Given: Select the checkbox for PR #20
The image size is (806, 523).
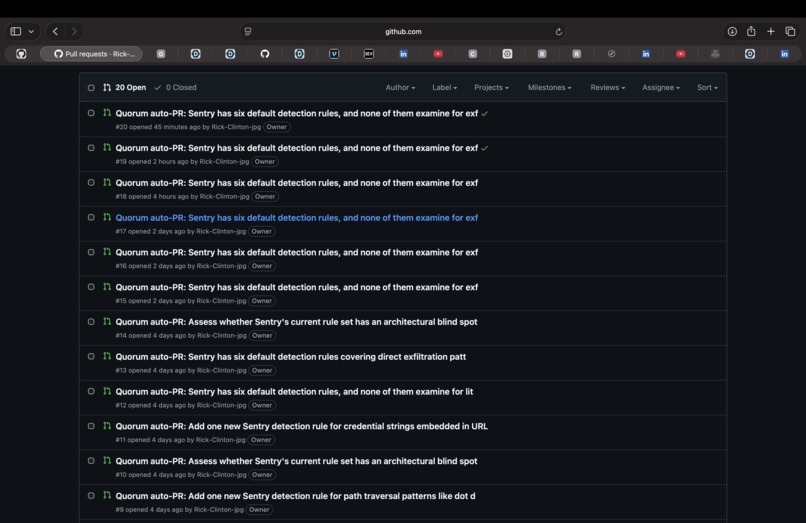Looking at the screenshot, I should pos(91,113).
